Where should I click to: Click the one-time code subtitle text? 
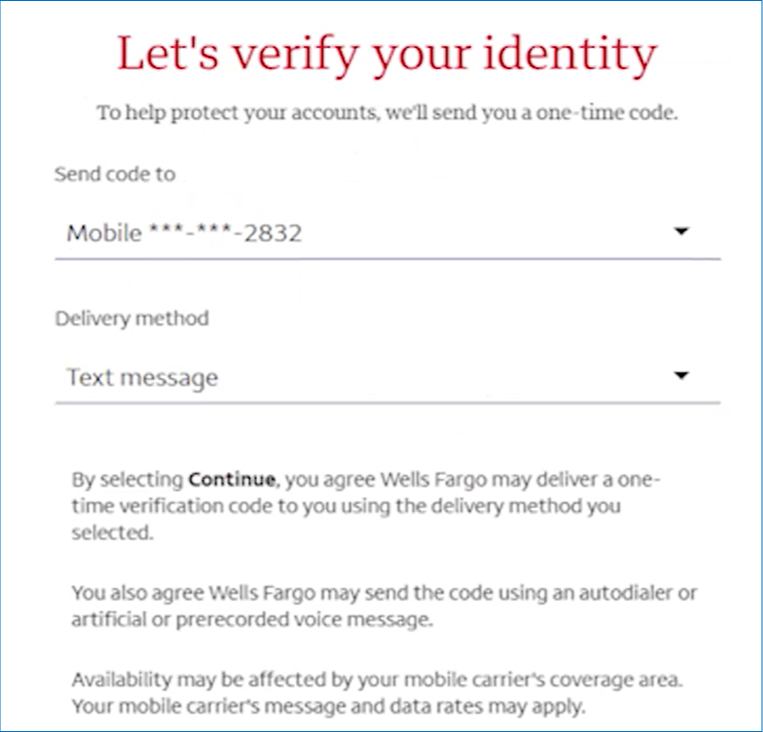[x=387, y=112]
